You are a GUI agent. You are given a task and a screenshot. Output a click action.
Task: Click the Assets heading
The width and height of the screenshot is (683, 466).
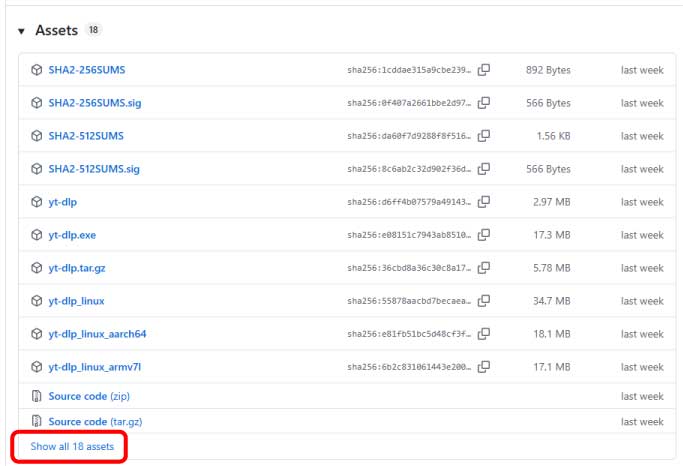click(x=57, y=30)
